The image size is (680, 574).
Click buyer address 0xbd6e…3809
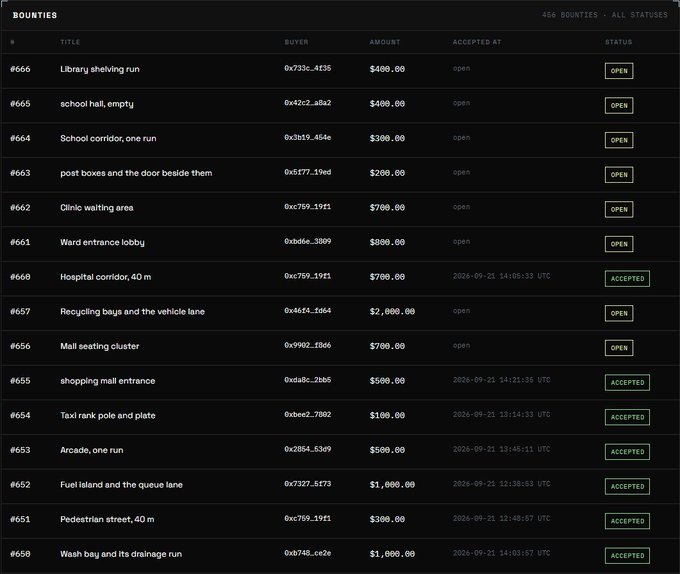307,241
